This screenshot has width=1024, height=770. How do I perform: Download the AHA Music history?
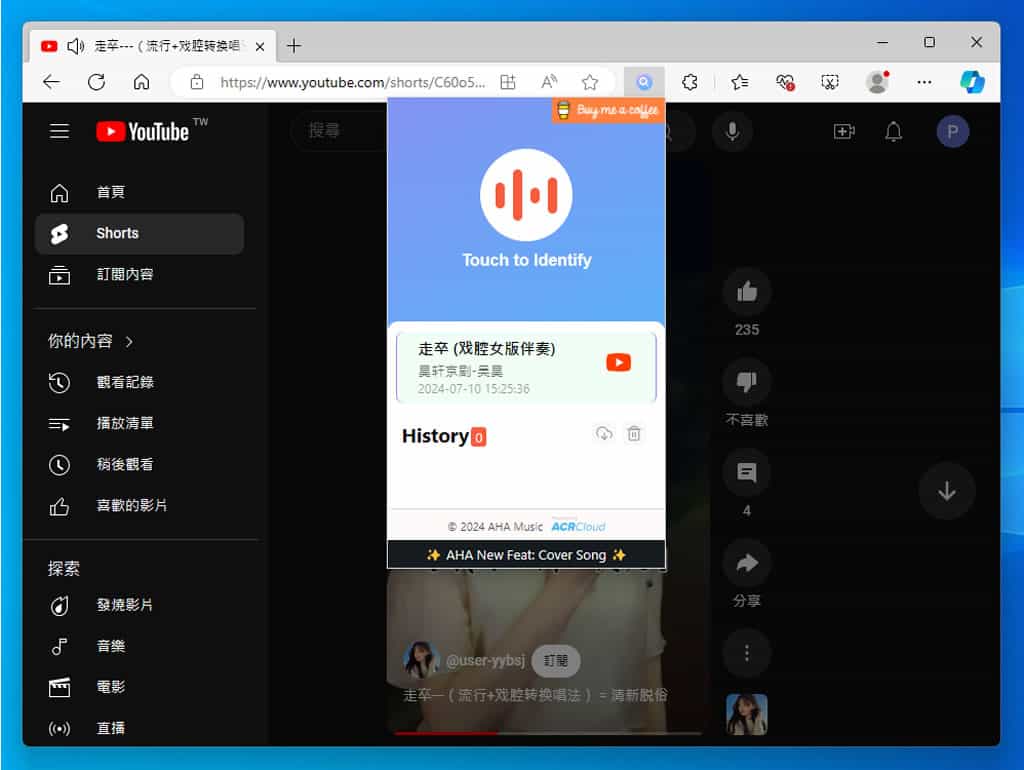coord(603,434)
